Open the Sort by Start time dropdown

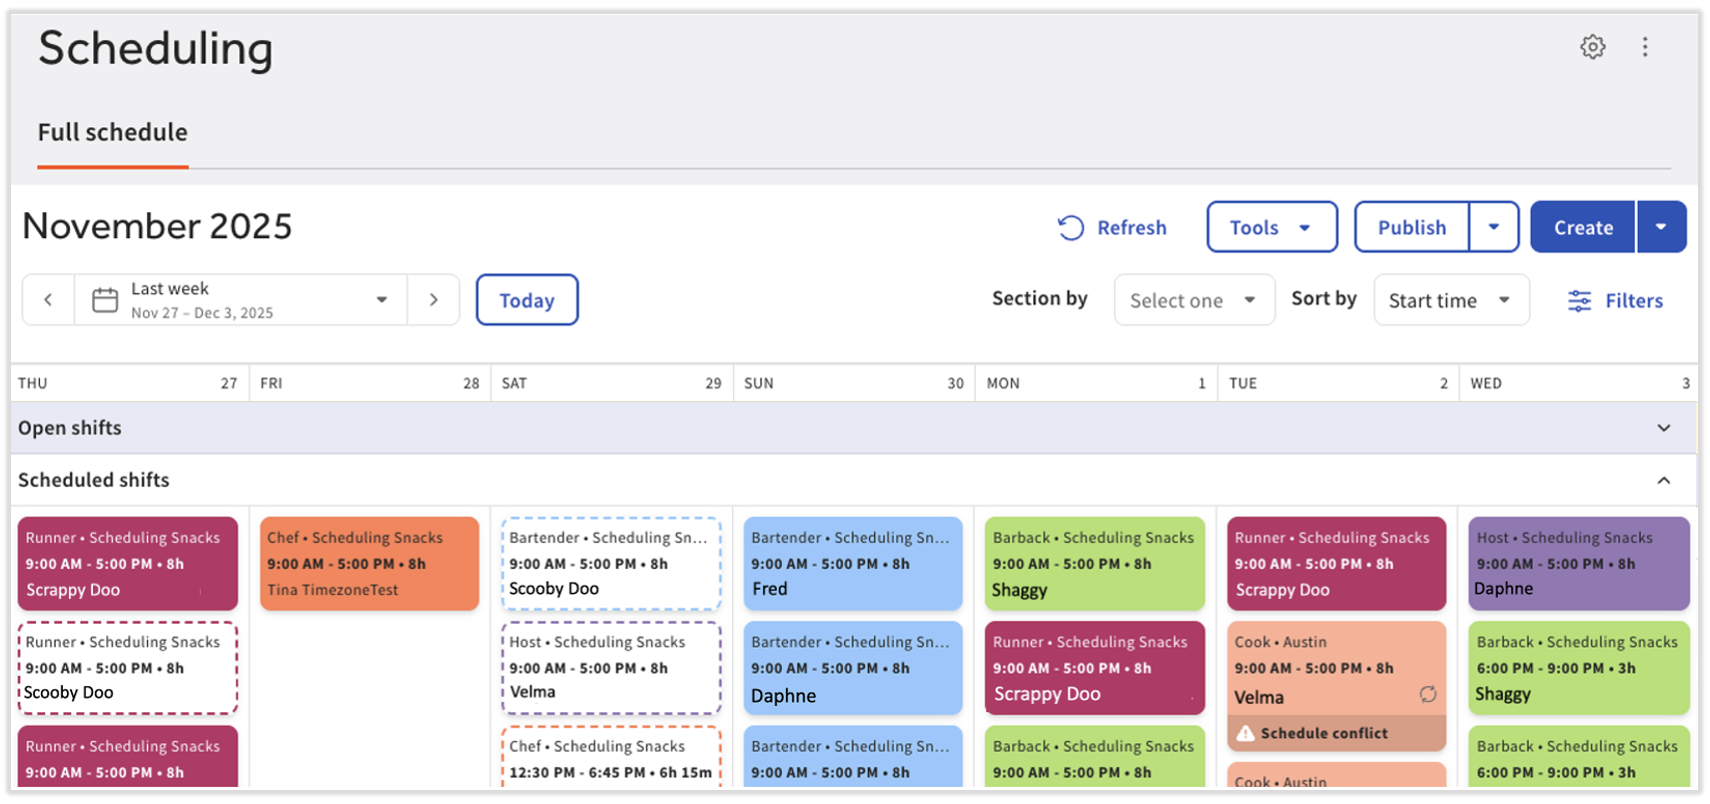(x=1450, y=300)
